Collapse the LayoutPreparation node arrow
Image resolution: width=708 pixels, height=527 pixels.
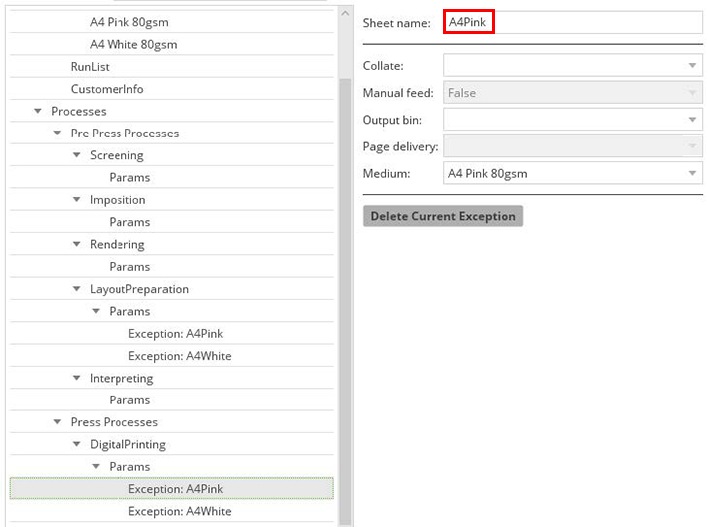[x=77, y=289]
